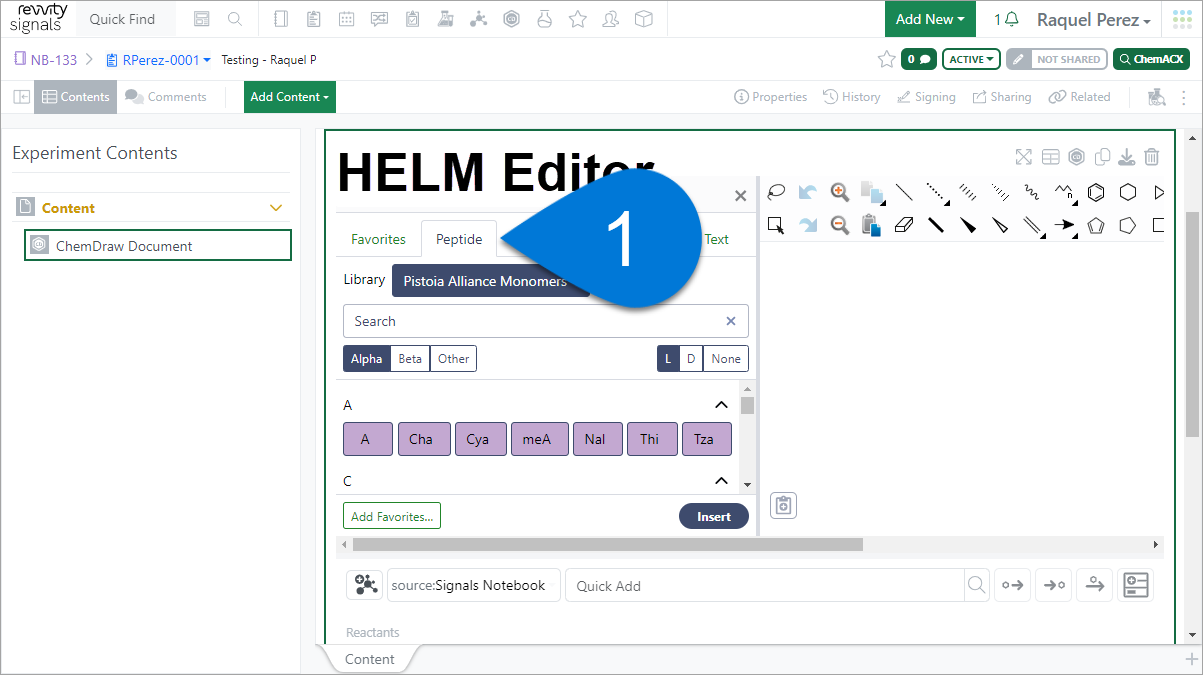The width and height of the screenshot is (1203, 675).
Task: Click the Paste clipboard tool icon
Action: tap(871, 225)
